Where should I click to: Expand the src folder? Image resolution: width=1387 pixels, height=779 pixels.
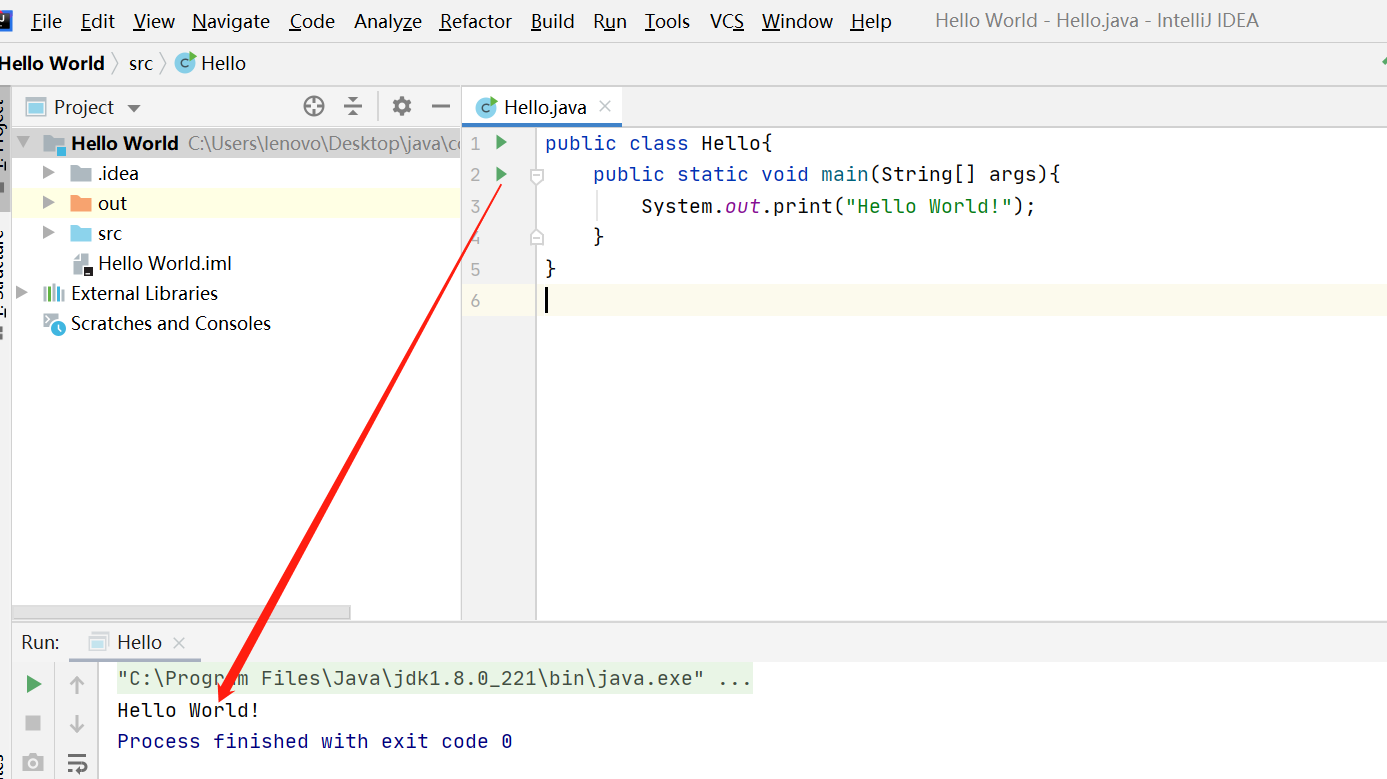(x=48, y=233)
